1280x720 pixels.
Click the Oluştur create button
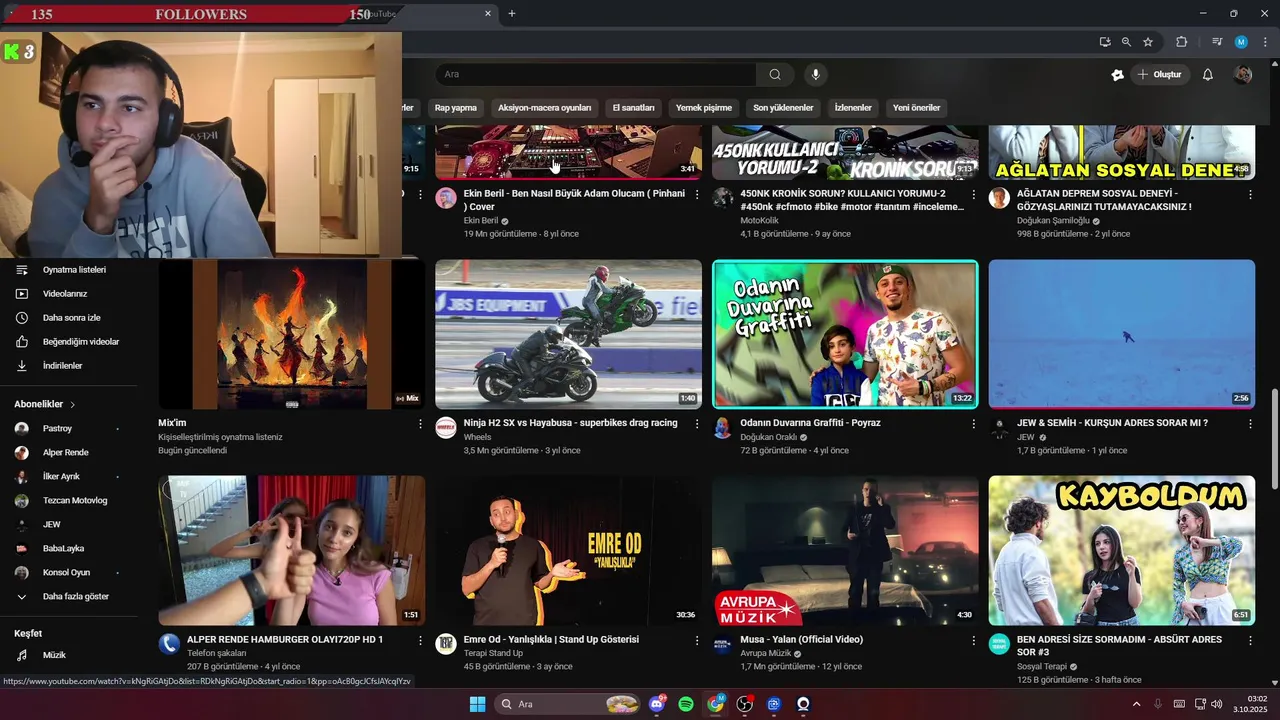coord(1160,75)
